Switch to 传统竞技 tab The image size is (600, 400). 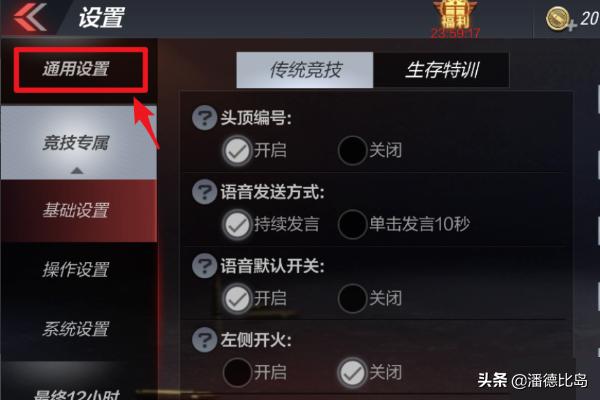[305, 70]
